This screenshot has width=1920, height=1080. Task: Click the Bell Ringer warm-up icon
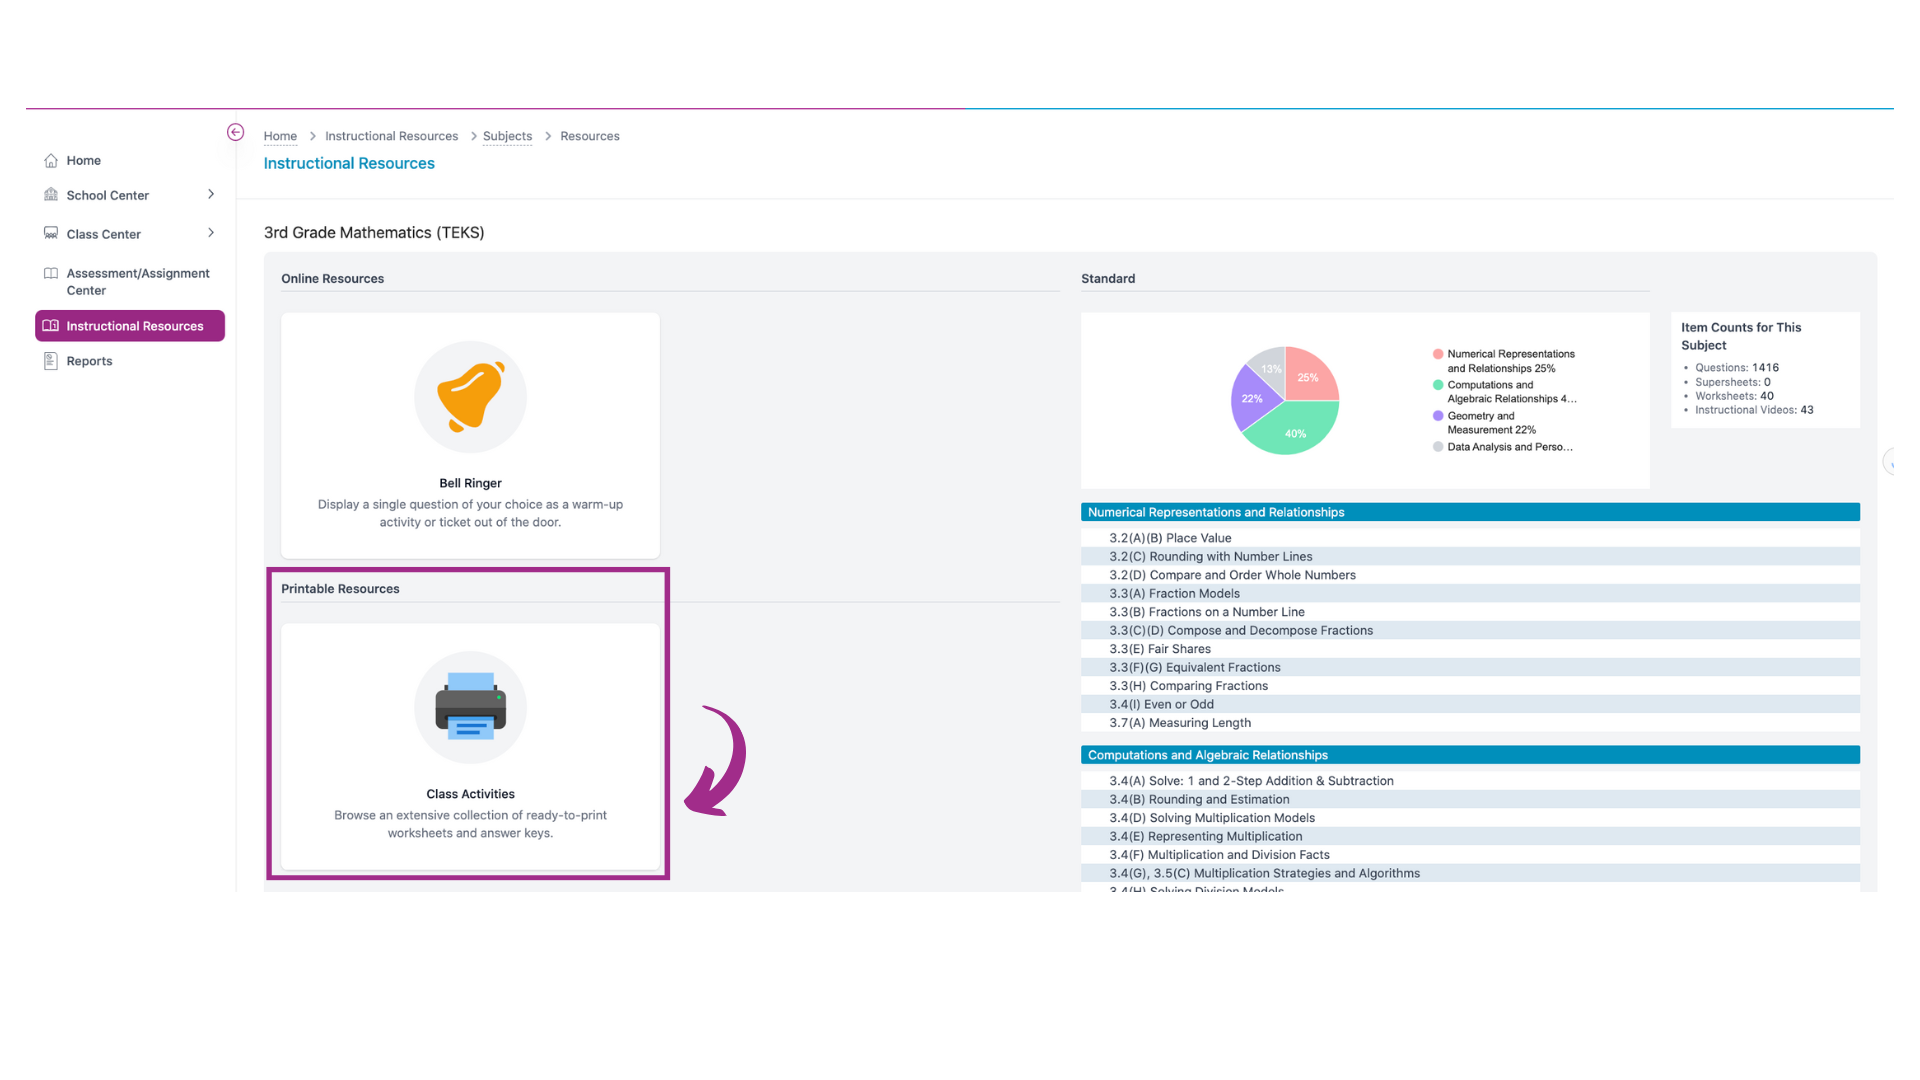tap(471, 396)
